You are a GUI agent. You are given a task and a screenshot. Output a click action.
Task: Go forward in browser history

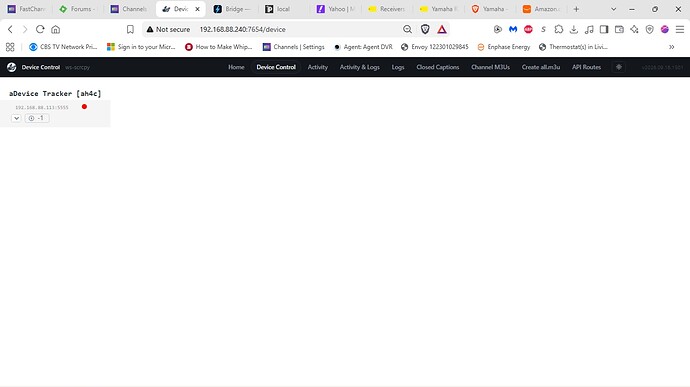click(25, 29)
